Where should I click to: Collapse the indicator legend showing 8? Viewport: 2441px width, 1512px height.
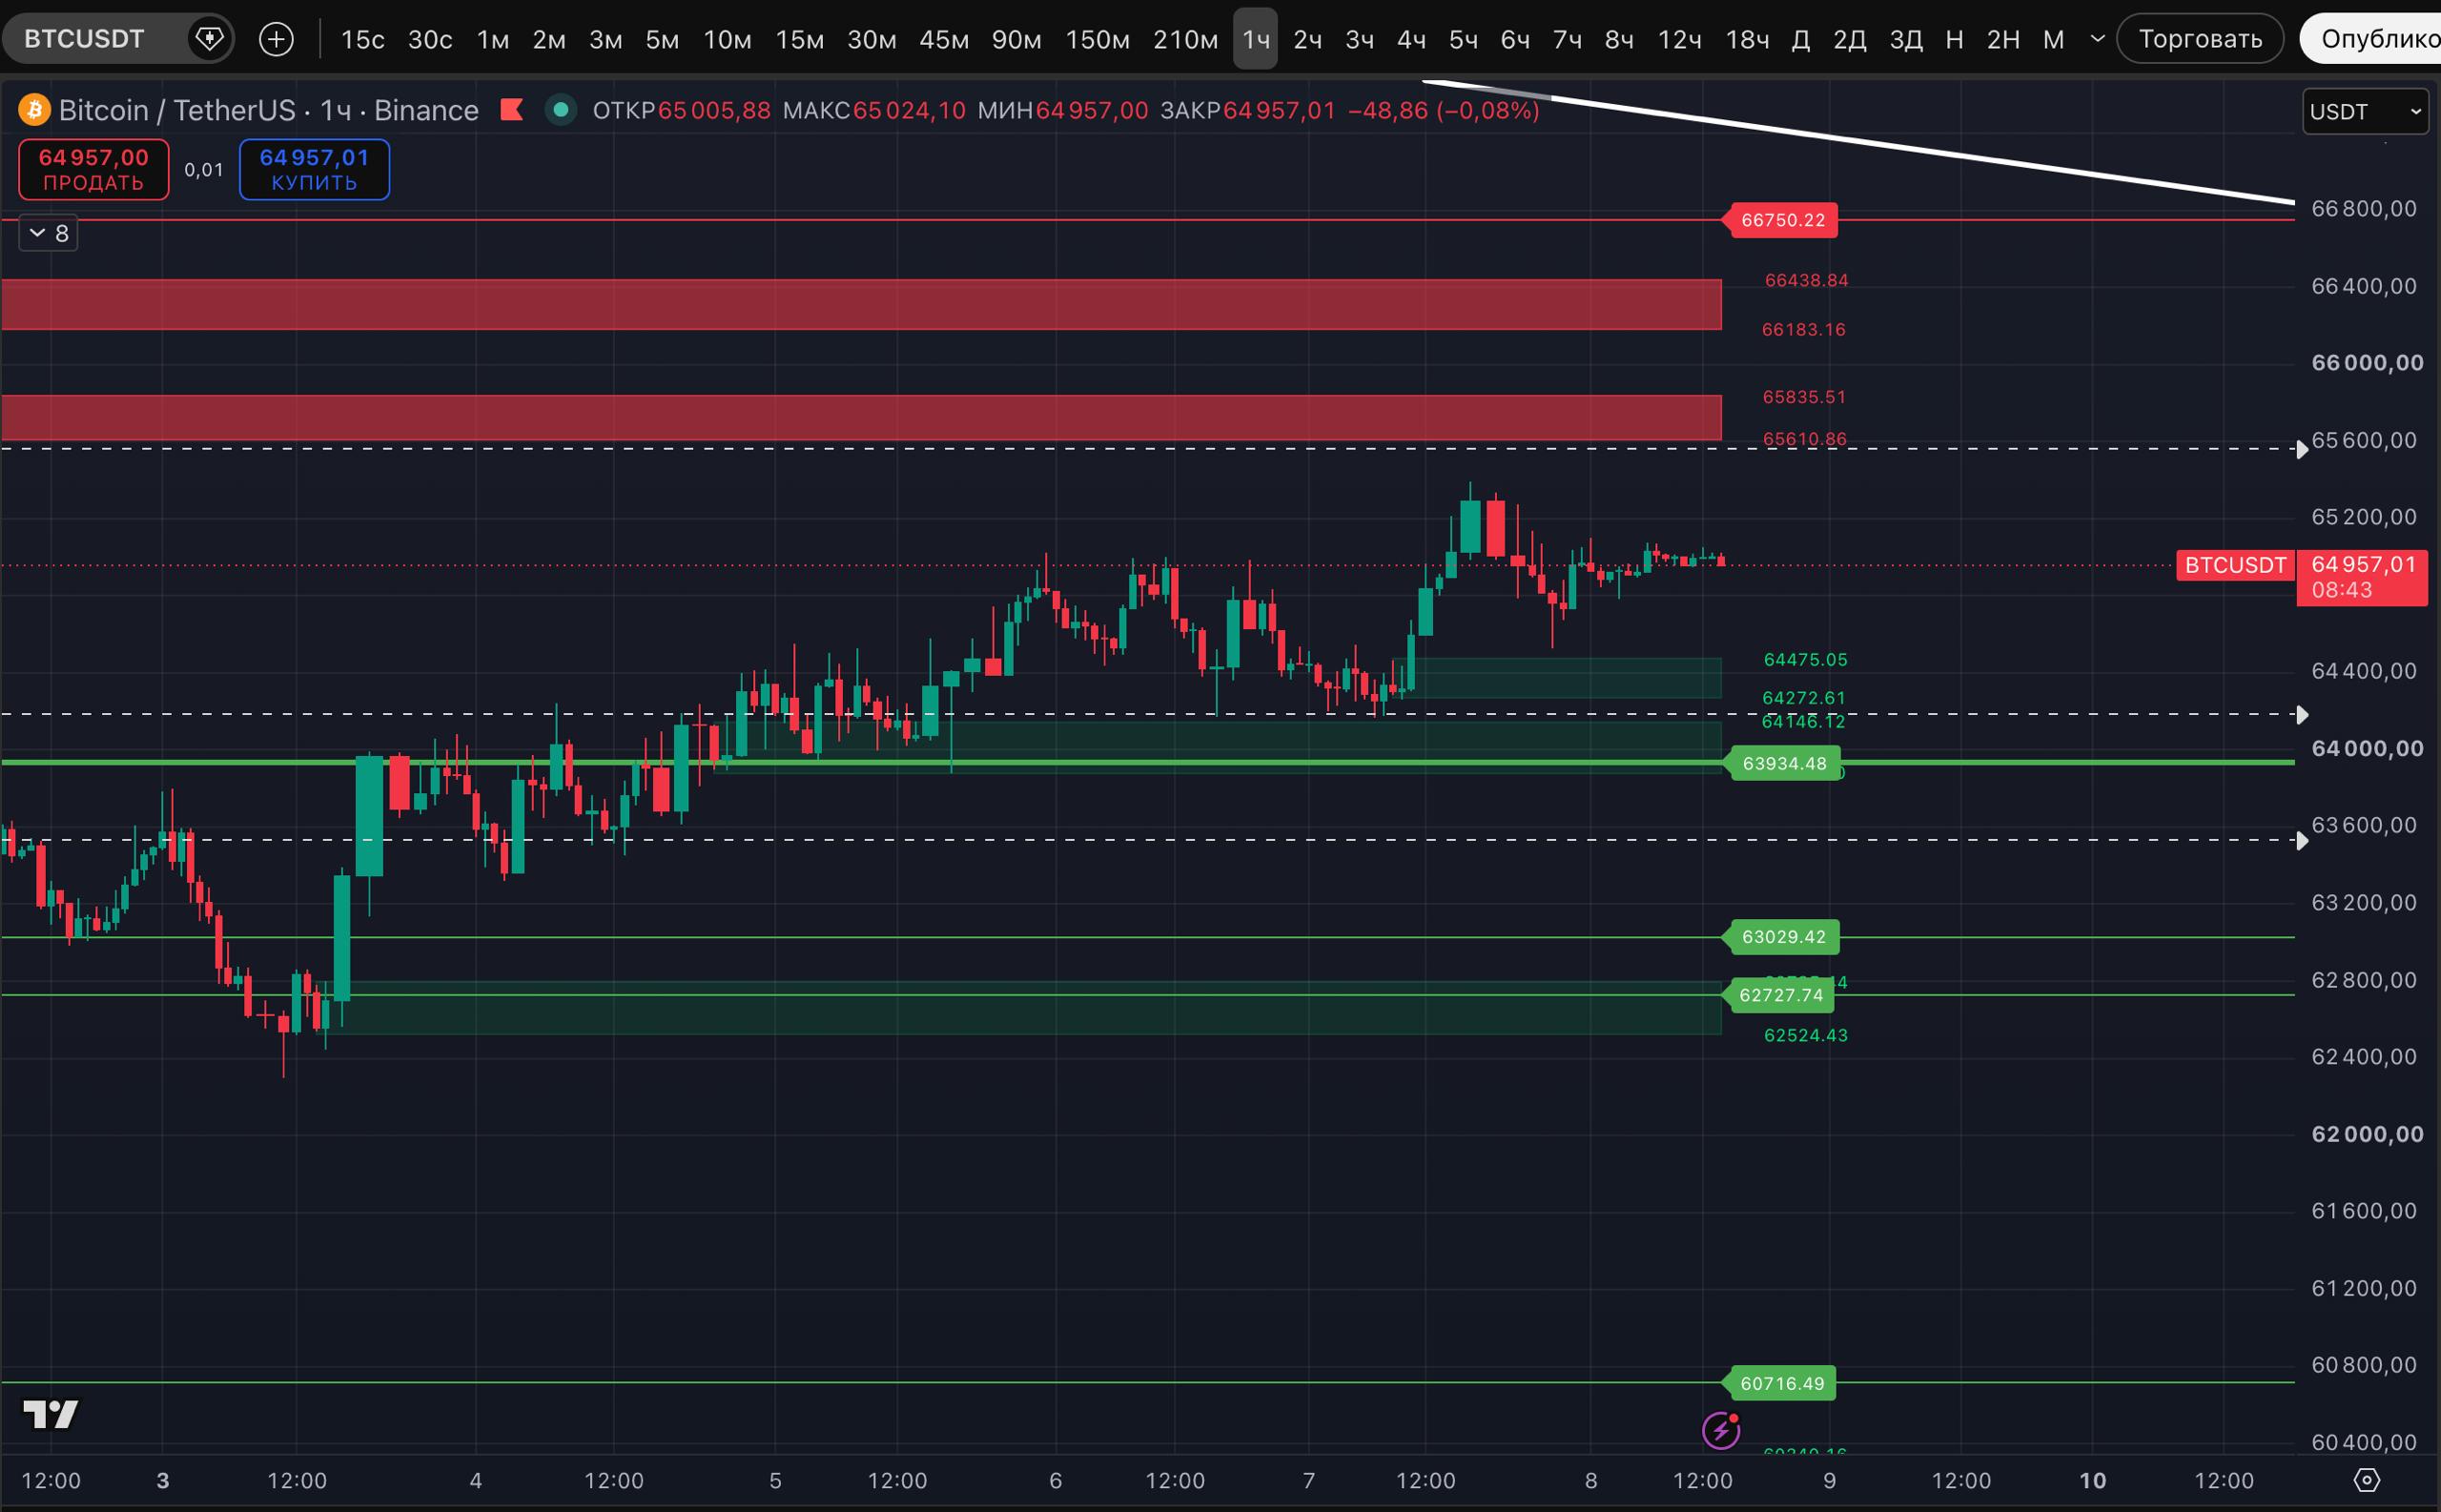pos(49,233)
